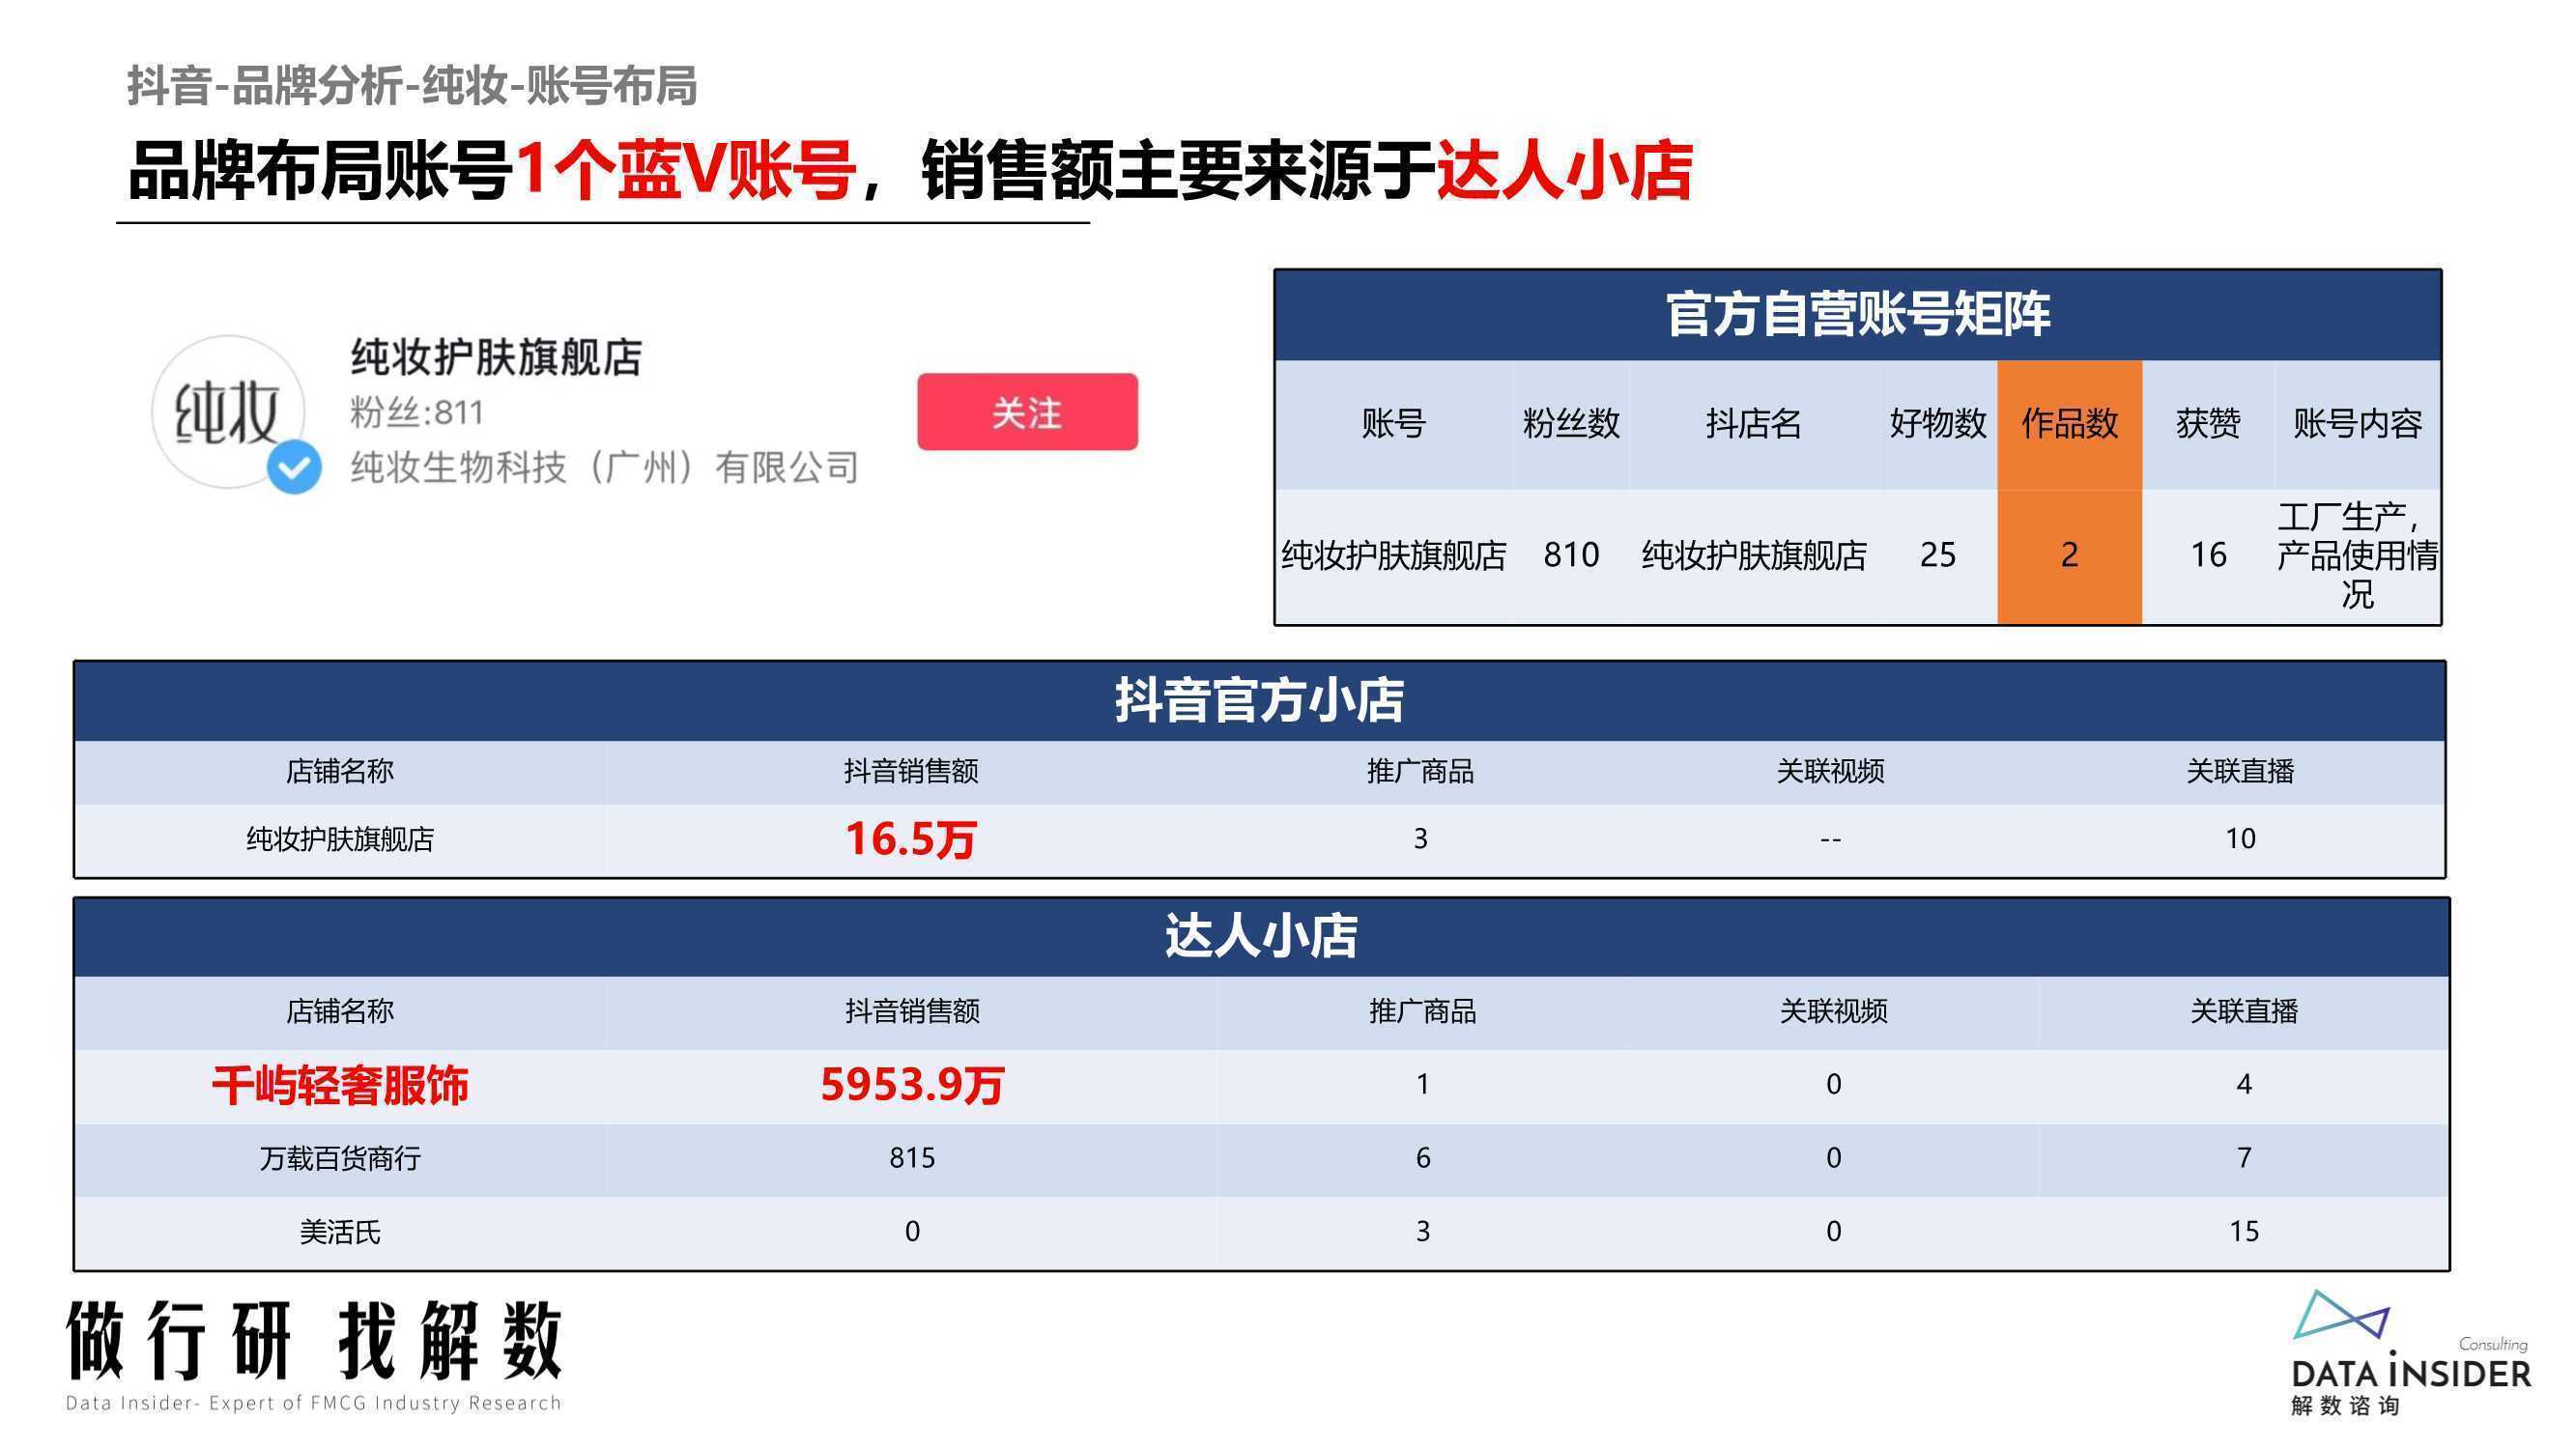Select the red headline text 达人小店
This screenshot has width=2576, height=1449.
click(1564, 170)
